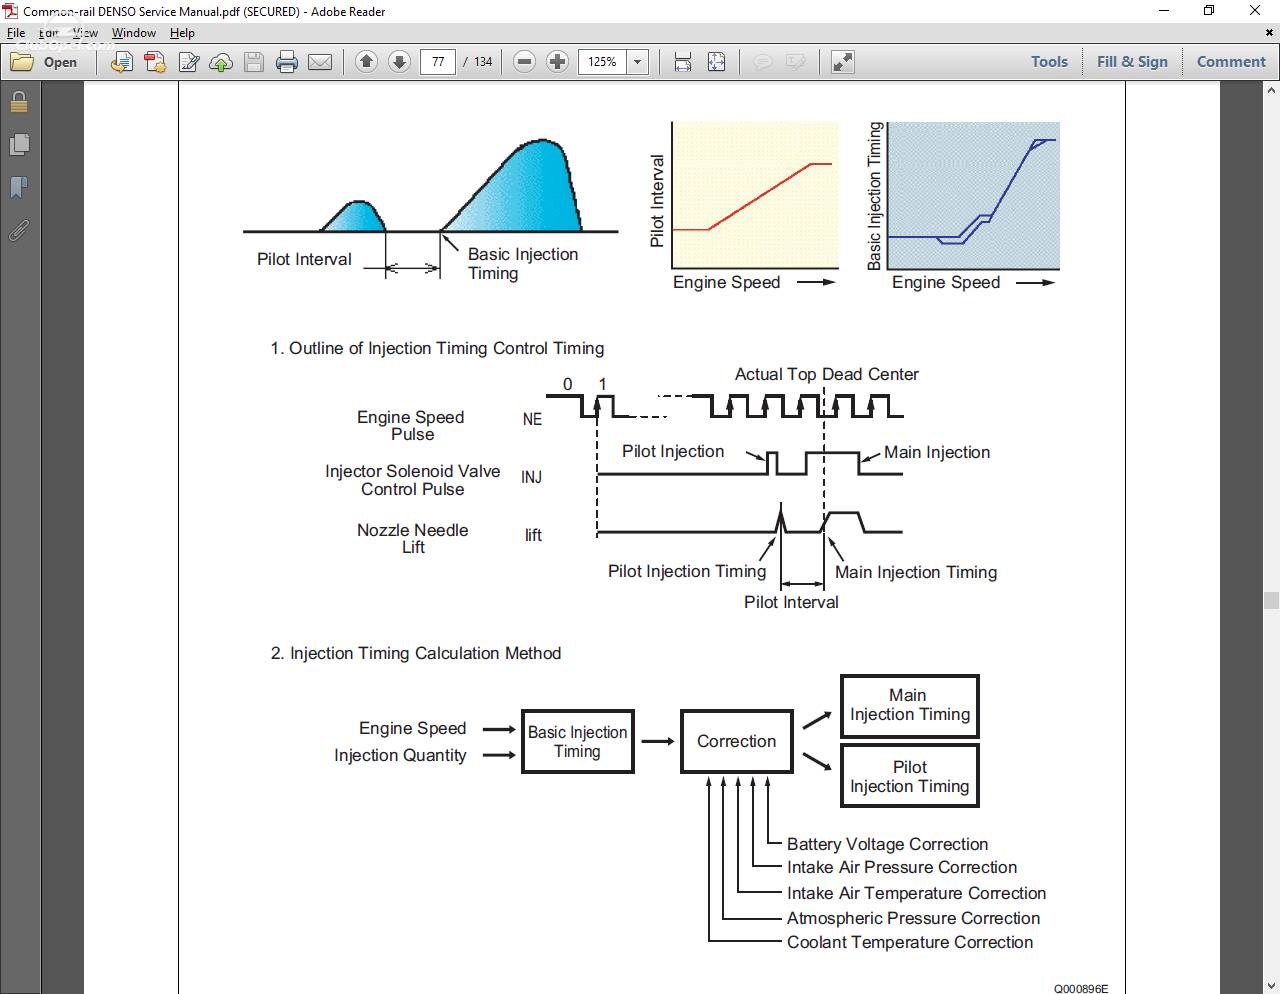Click the Adobe Reader title bar PDF icon
The image size is (1280, 994).
[11, 11]
